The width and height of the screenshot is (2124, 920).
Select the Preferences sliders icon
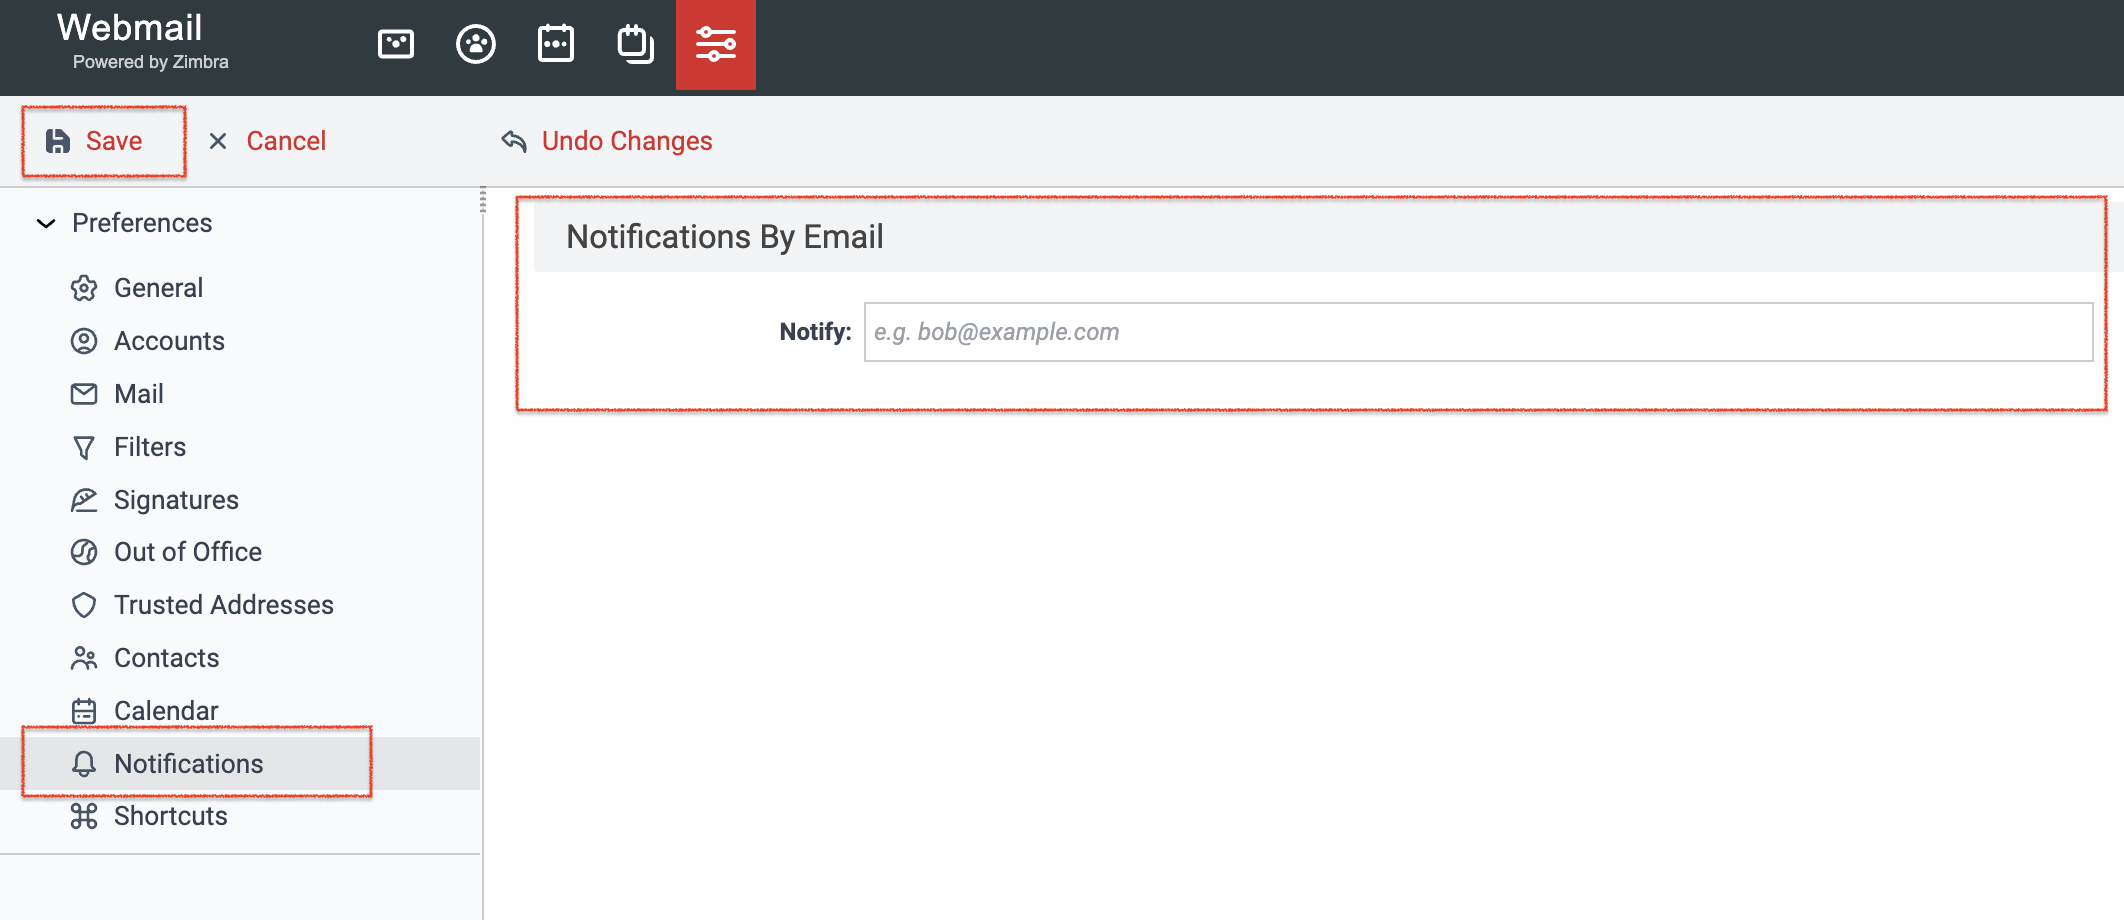(x=716, y=44)
